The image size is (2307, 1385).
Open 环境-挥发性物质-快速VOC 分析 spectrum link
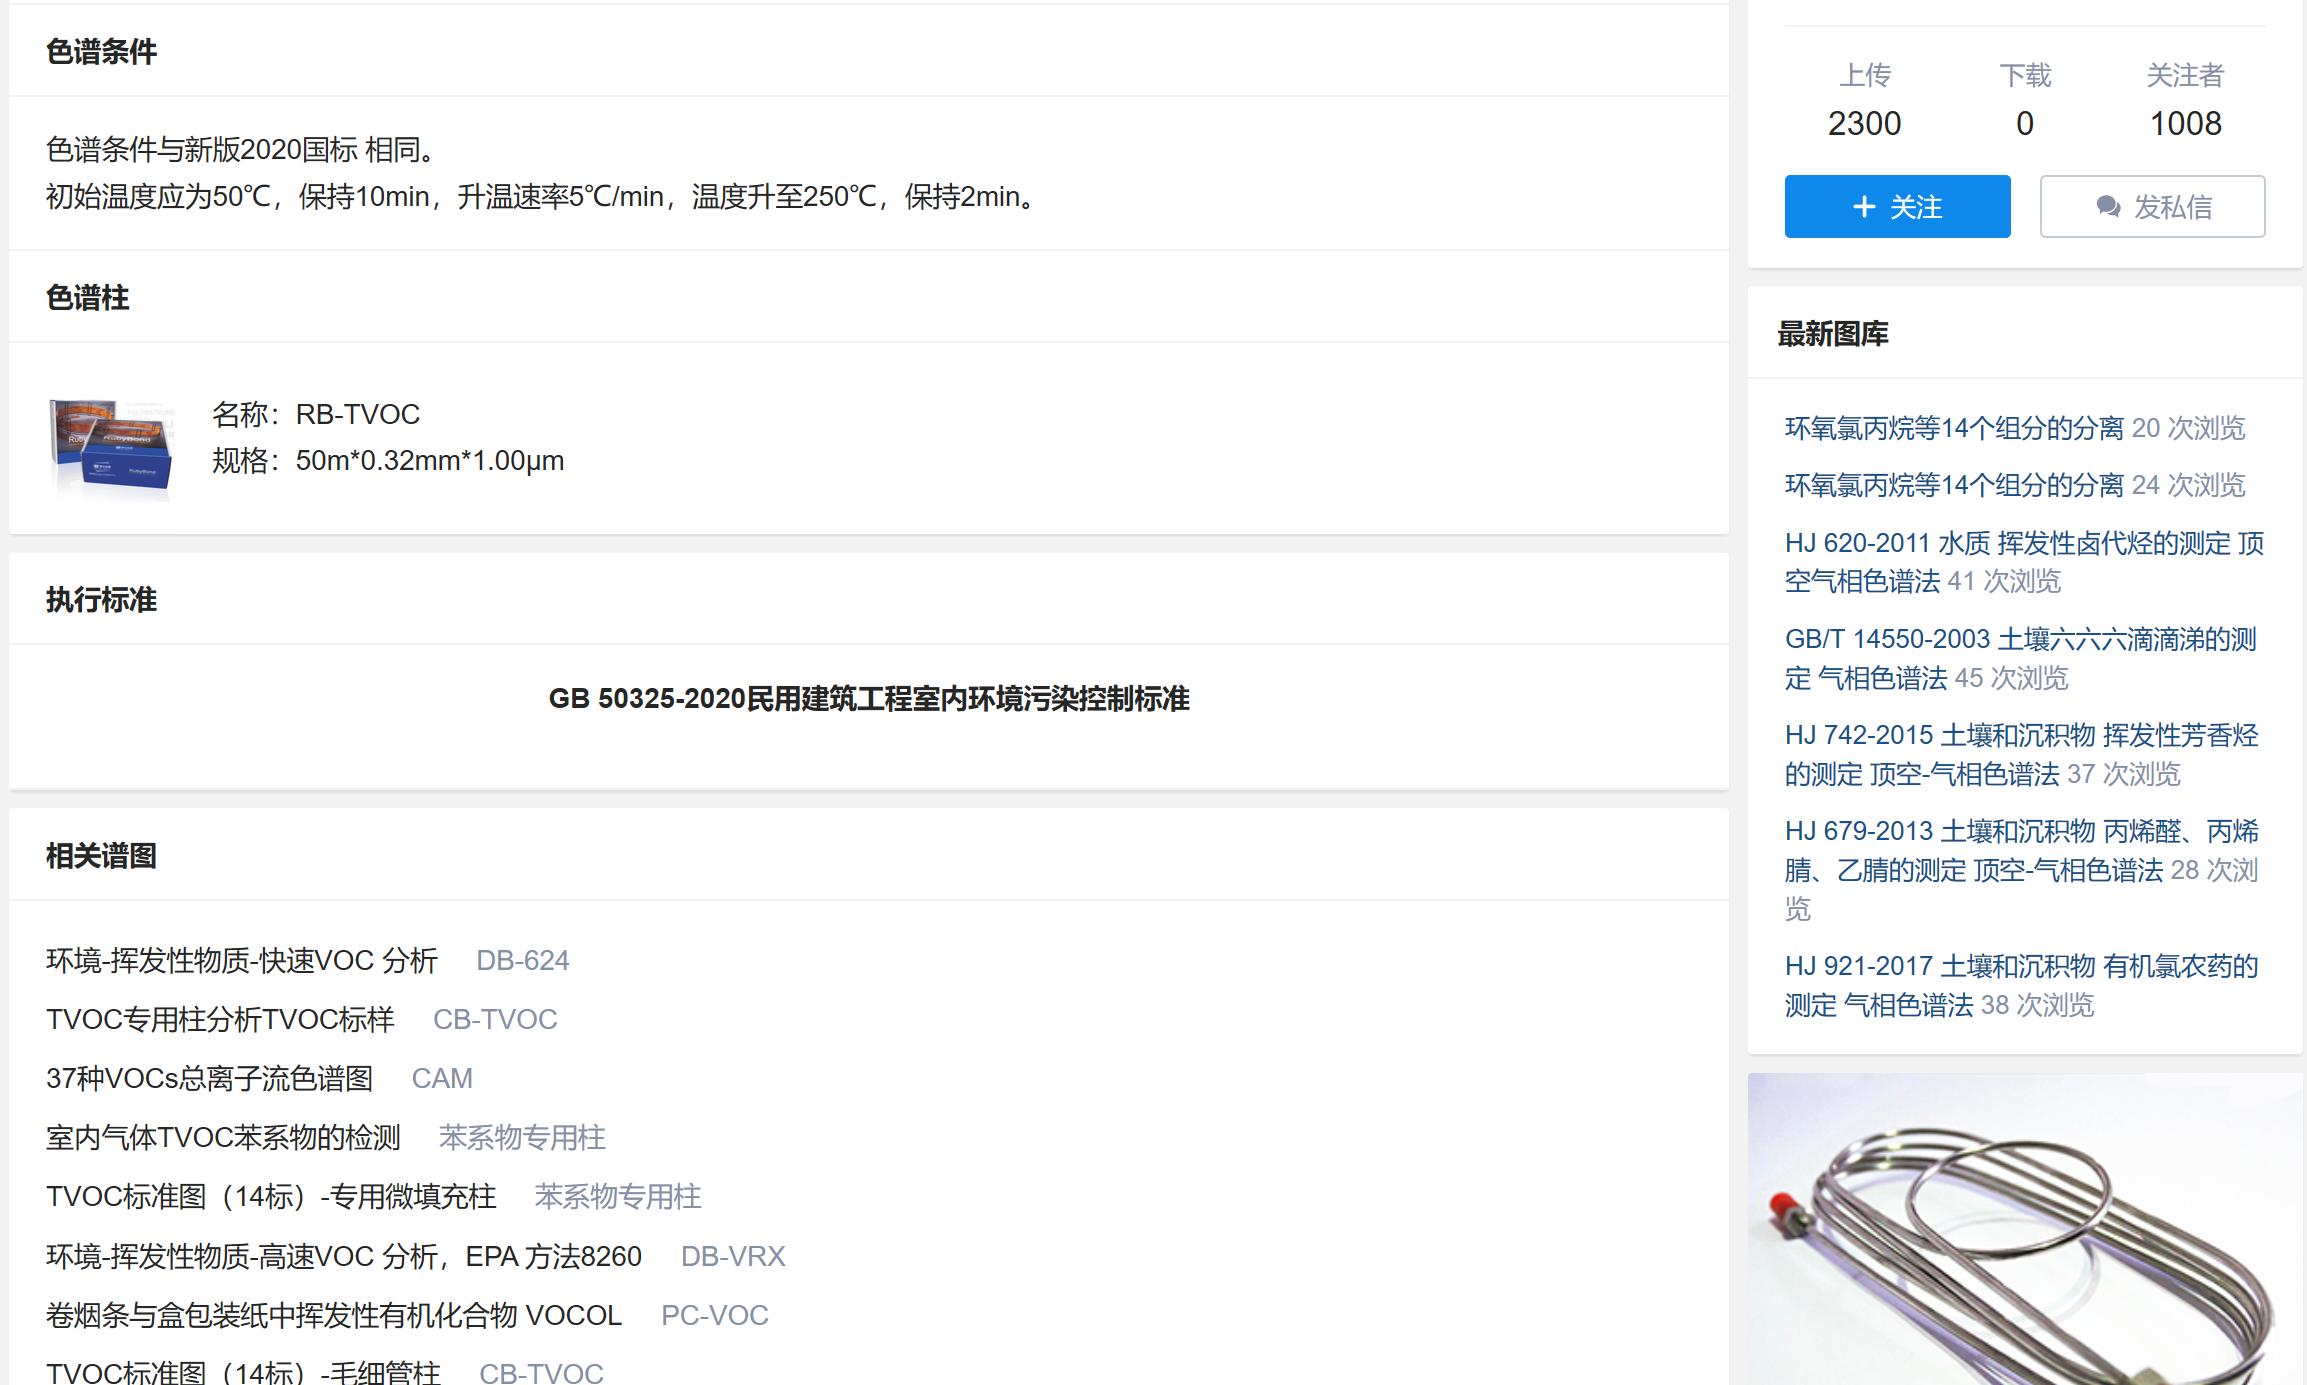(x=242, y=960)
